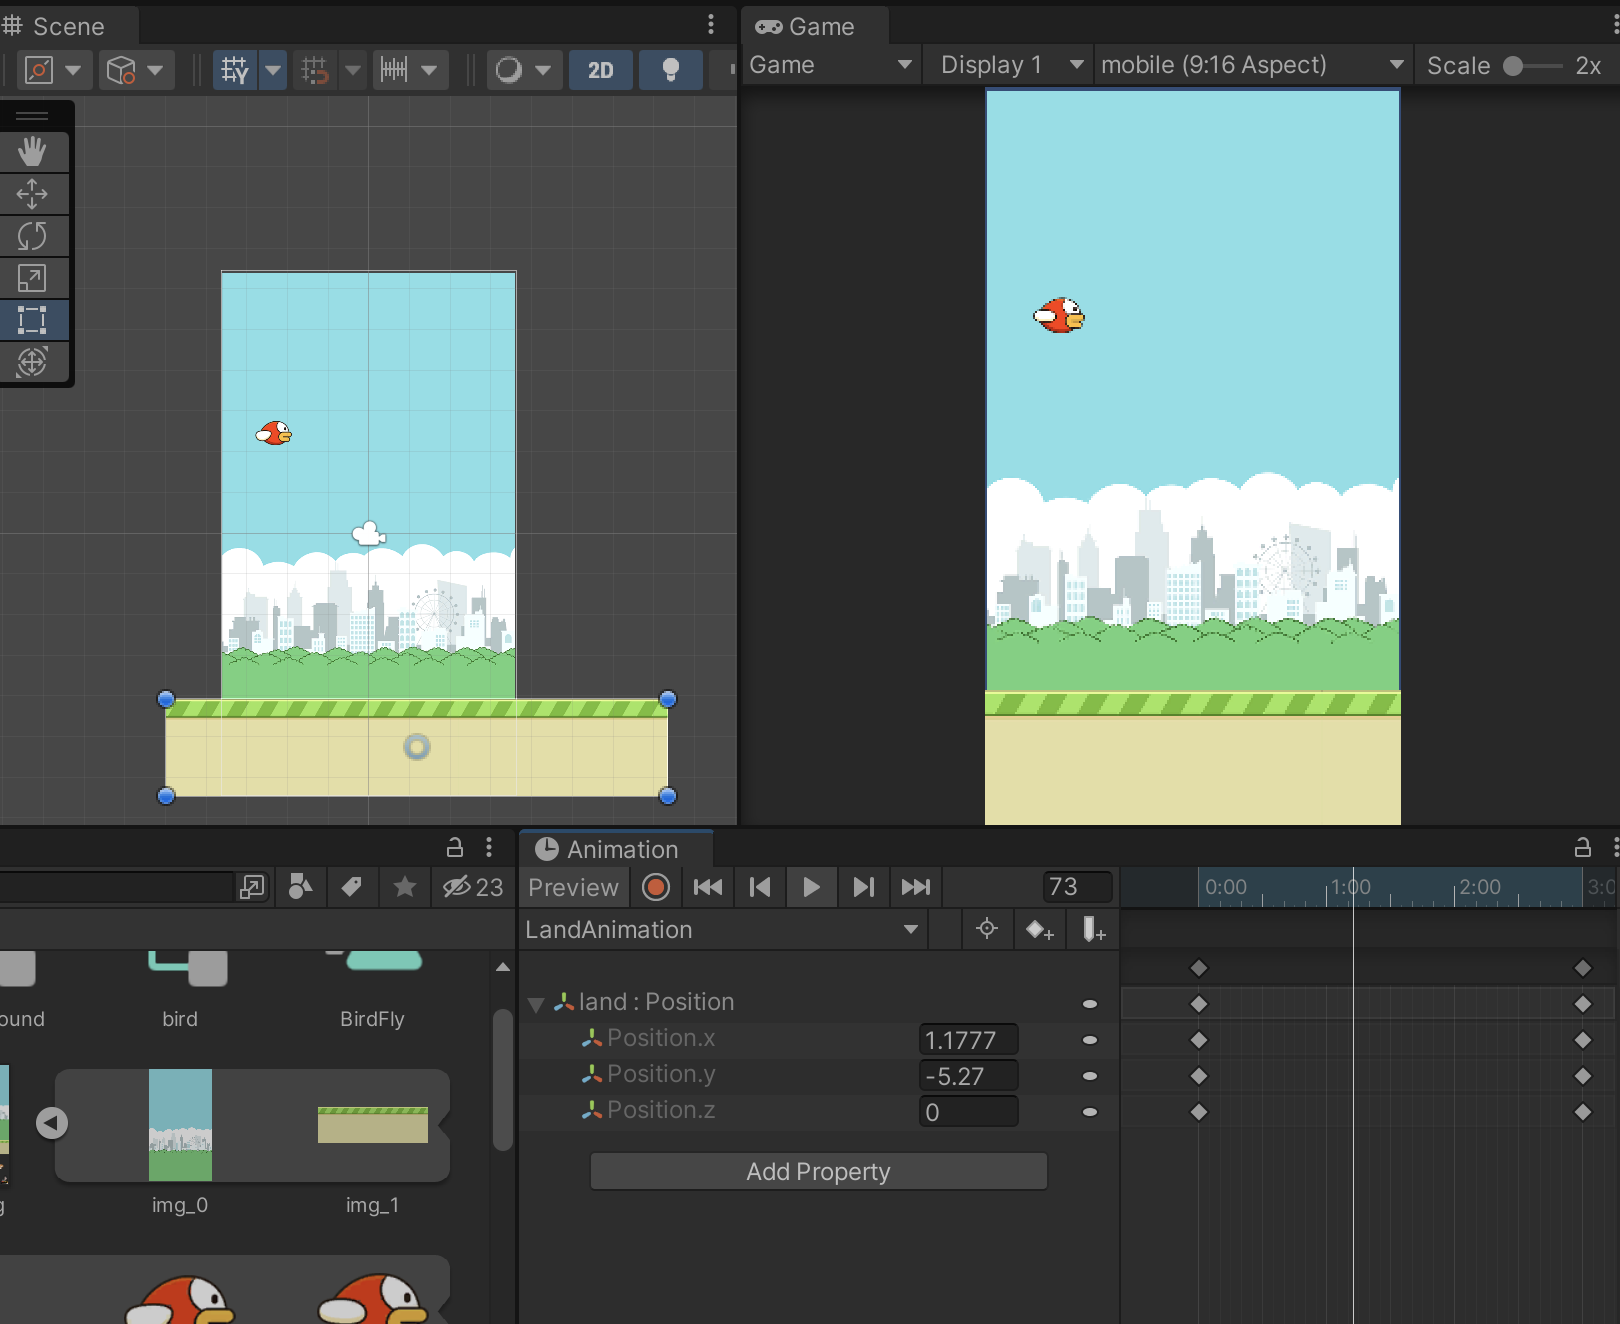Go to first keyframe of clip
The image size is (1620, 1324).
(x=708, y=887)
